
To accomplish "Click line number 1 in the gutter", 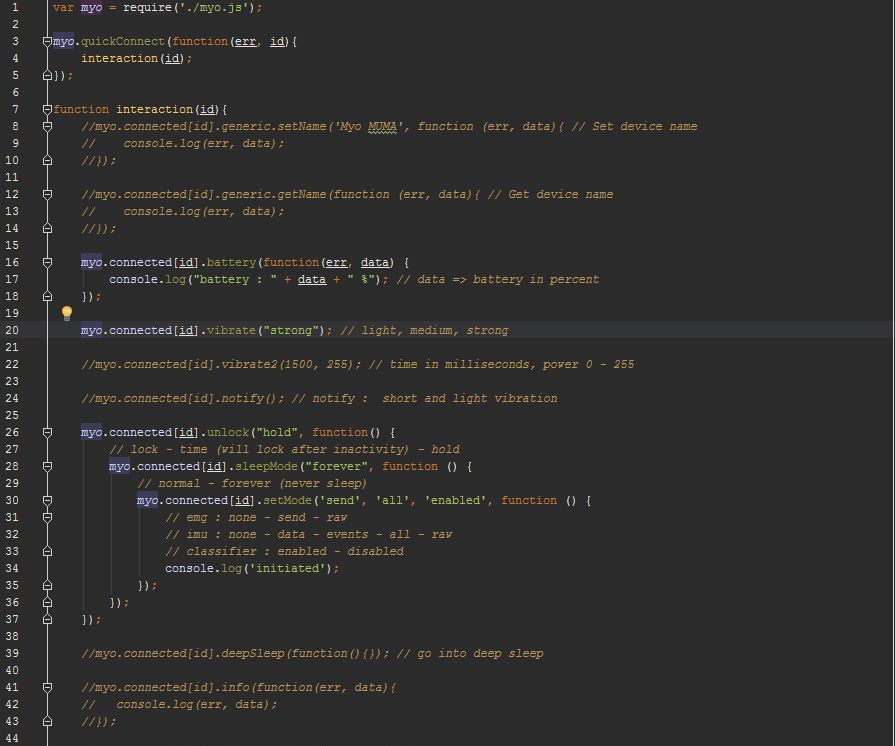I will coord(15,7).
